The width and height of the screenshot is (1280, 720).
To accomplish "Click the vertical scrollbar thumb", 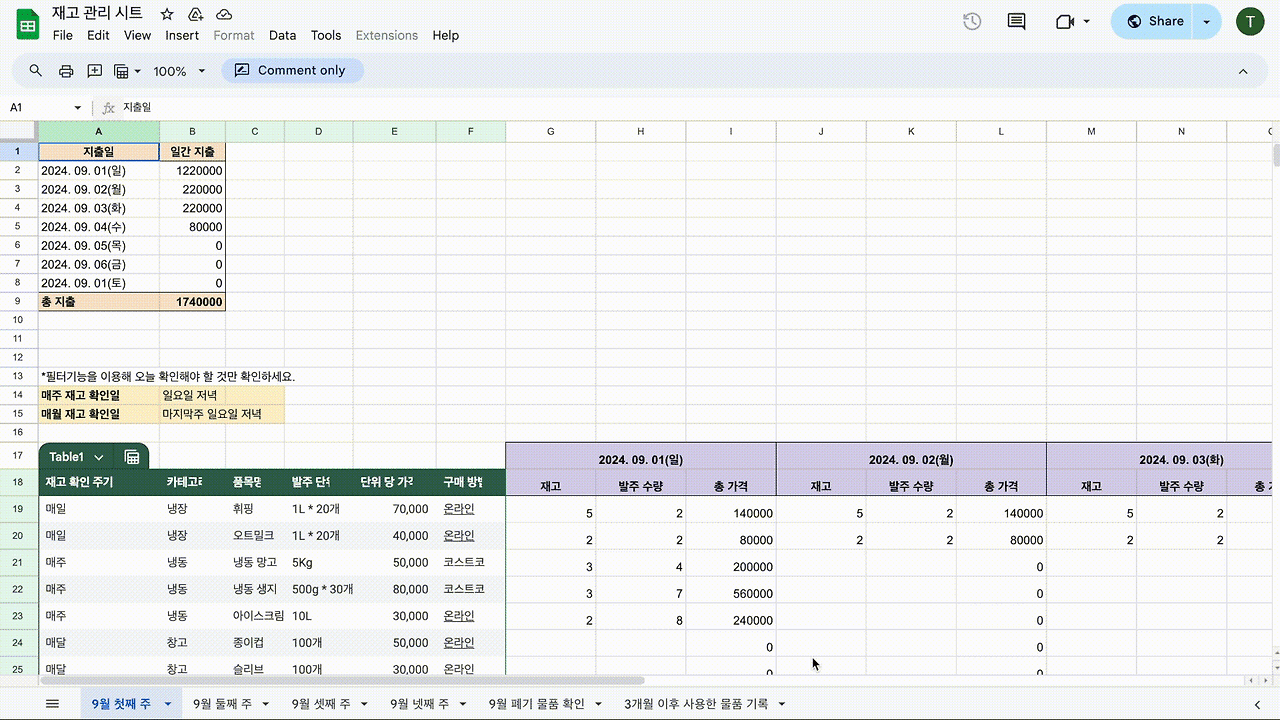I will pyautogui.click(x=1276, y=155).
